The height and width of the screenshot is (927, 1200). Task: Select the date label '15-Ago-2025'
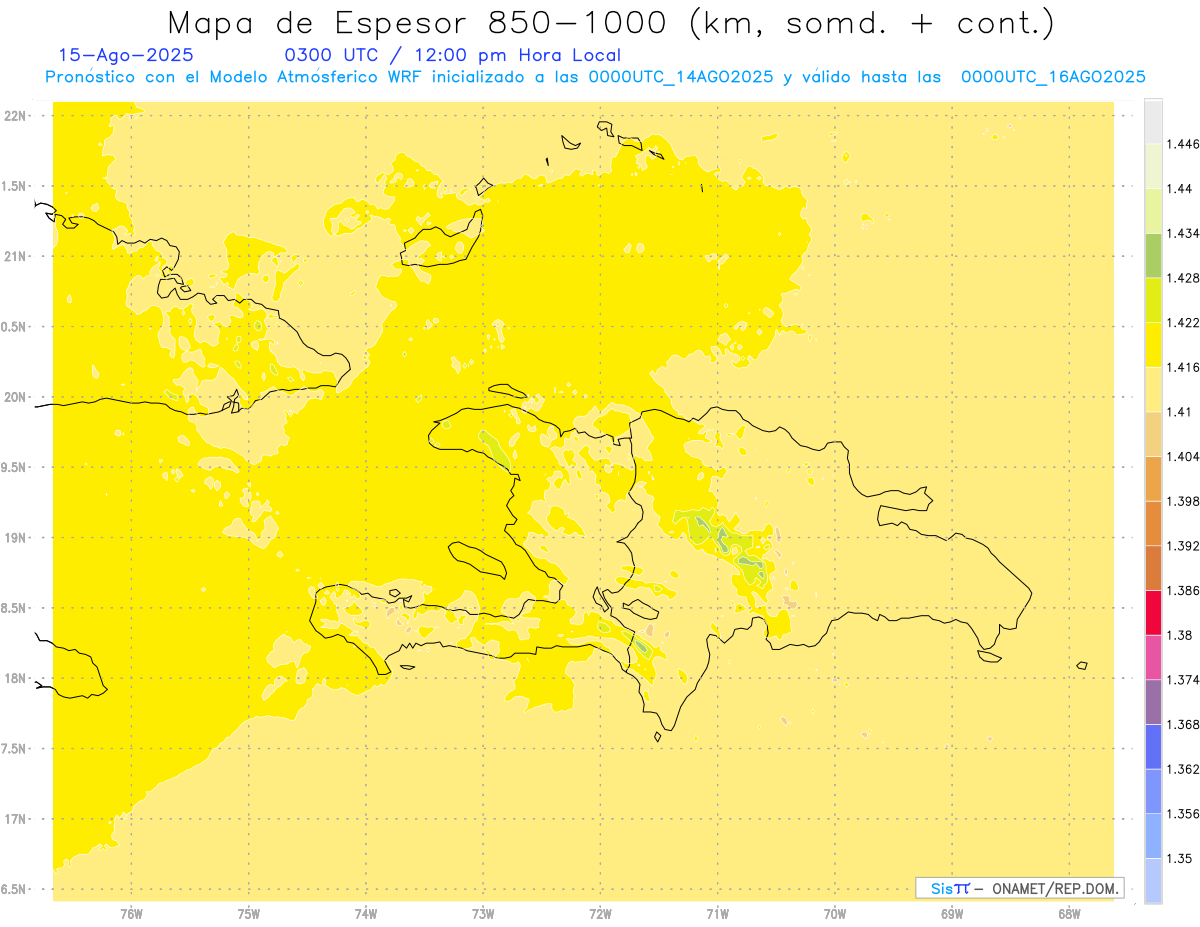pos(126,55)
